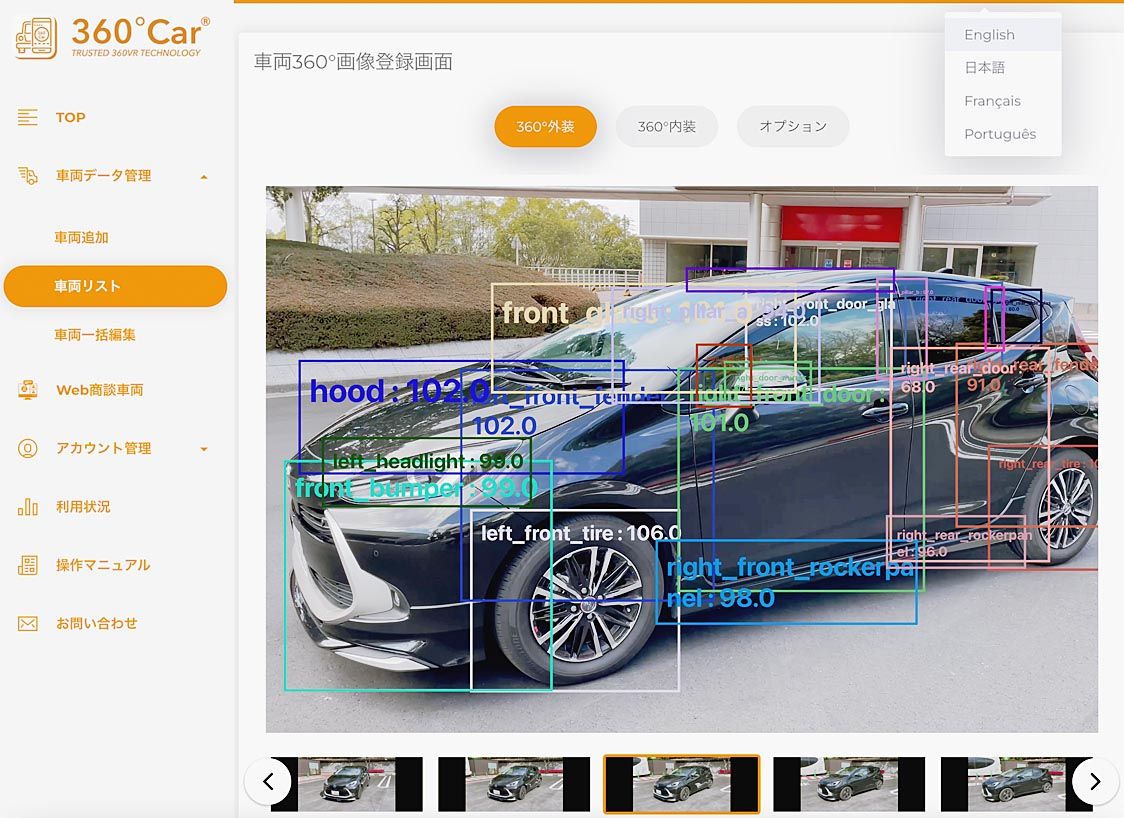
Task: Select the 360°外装 tab
Action: pos(545,127)
